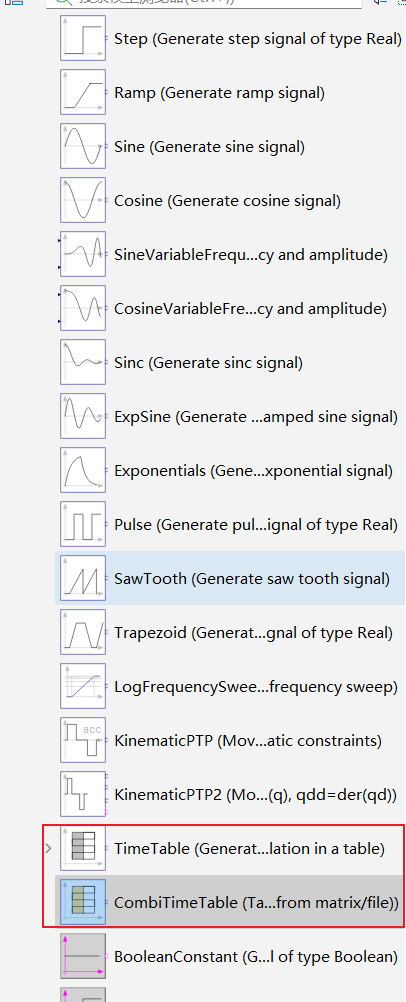Select the ExpSine damped sine signal entry
This screenshot has height=1002, width=406.
tap(256, 417)
